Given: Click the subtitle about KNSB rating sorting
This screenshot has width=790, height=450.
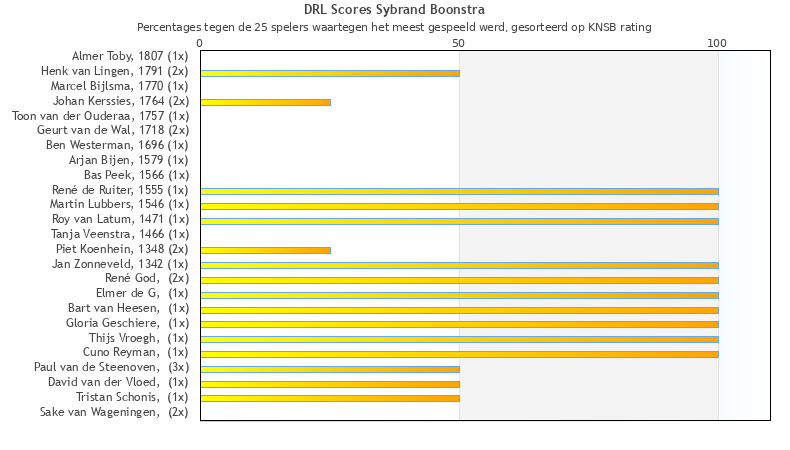Looking at the screenshot, I should [394, 27].
